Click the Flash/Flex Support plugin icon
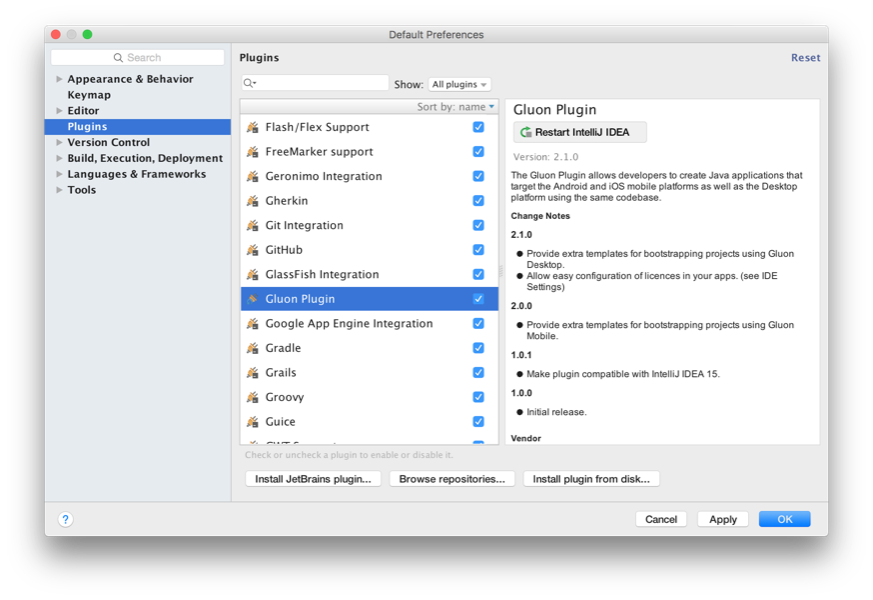Viewport: 873px width, 600px height. pyautogui.click(x=253, y=127)
